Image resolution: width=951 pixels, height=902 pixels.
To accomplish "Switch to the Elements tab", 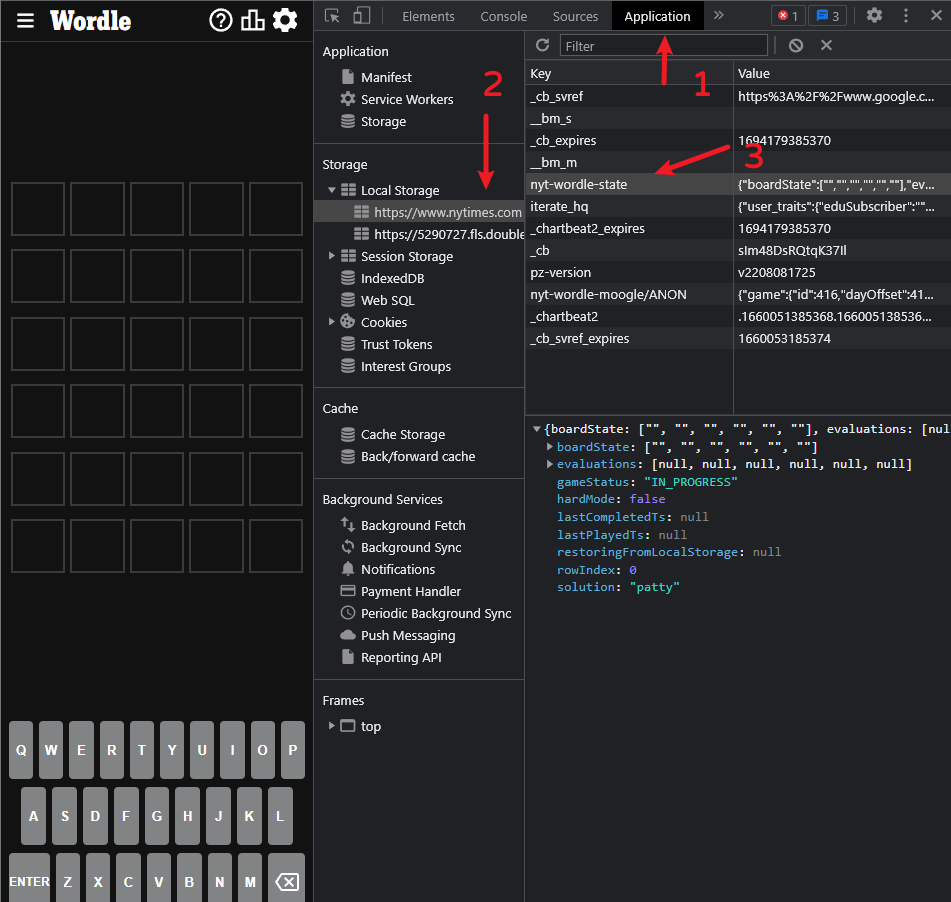I will tap(428, 16).
